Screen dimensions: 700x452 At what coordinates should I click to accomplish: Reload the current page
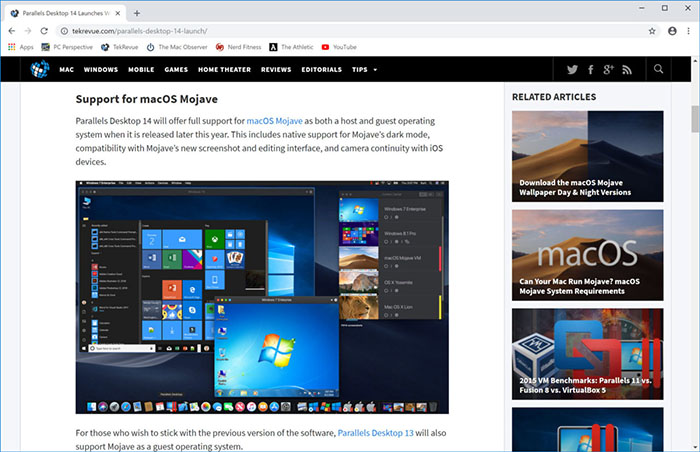(x=44, y=31)
